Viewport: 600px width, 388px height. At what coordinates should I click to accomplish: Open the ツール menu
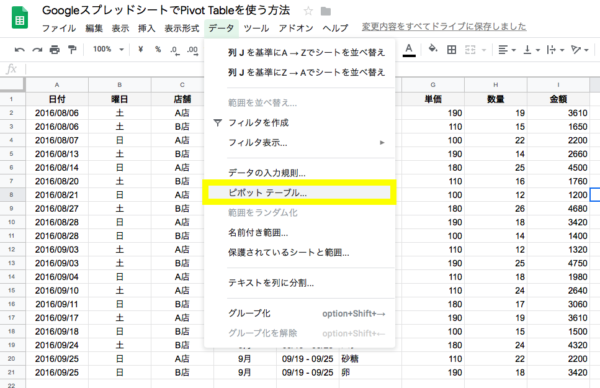tap(256, 28)
